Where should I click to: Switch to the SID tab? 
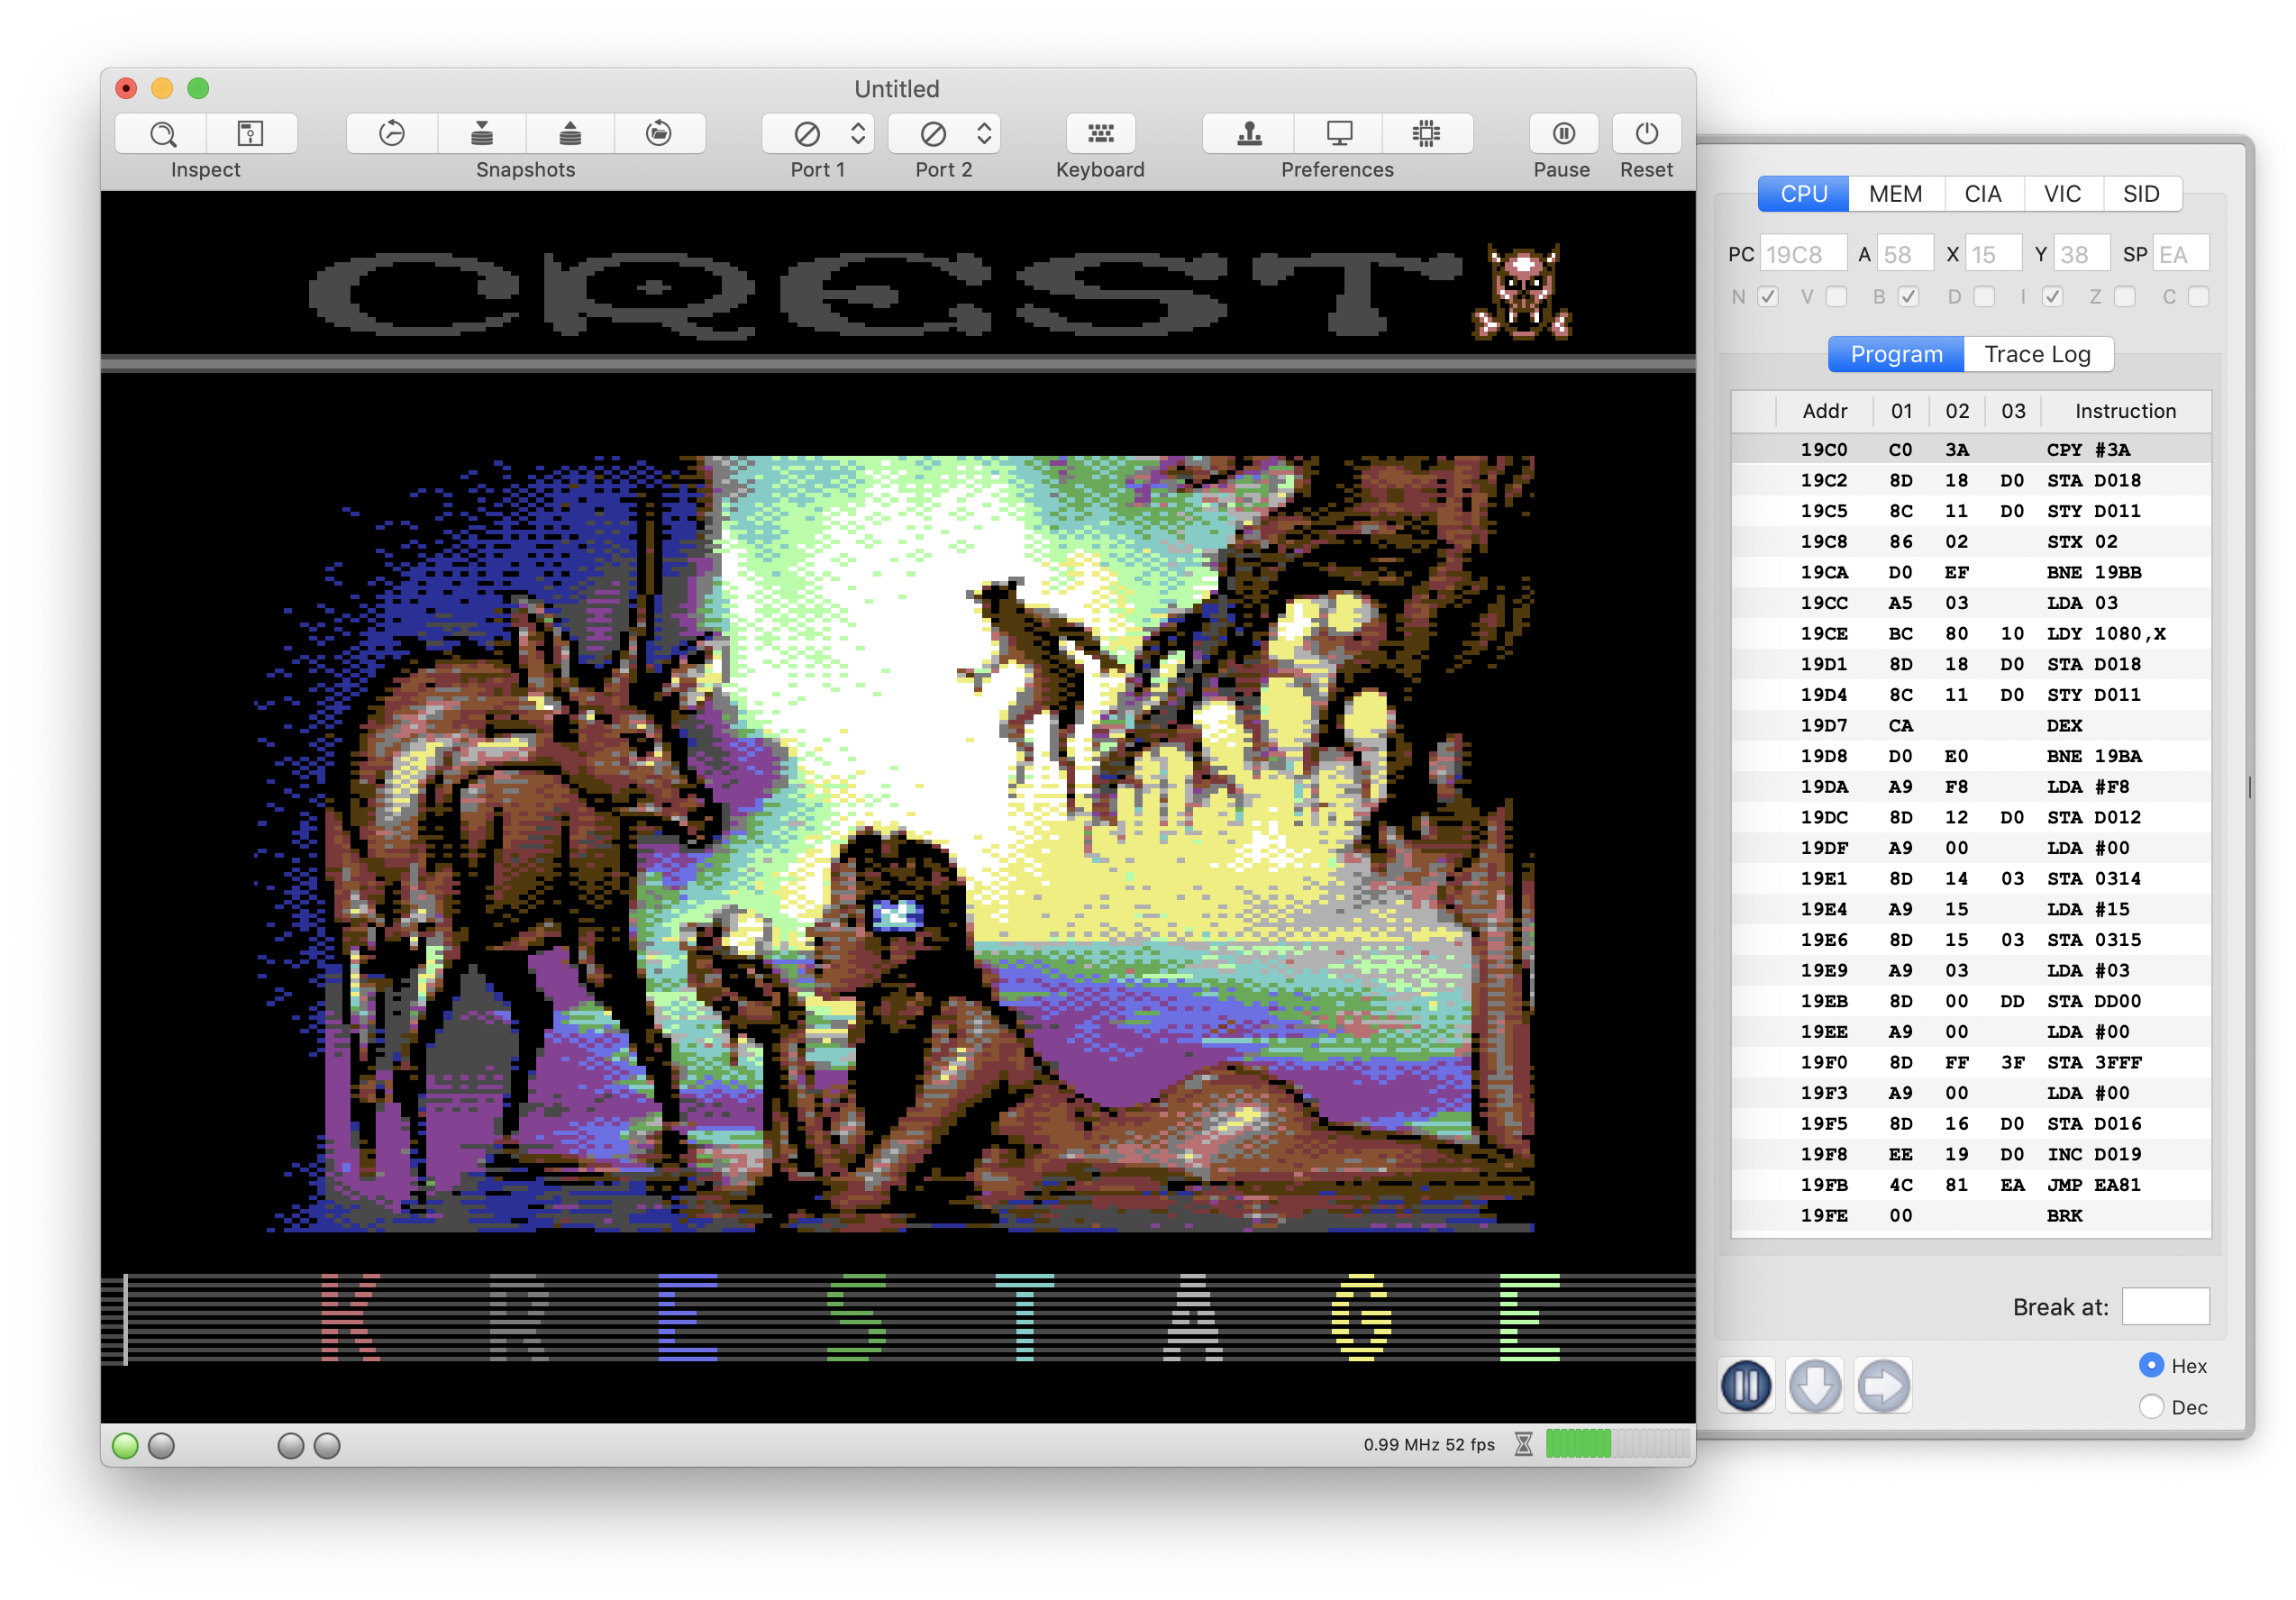click(2141, 194)
